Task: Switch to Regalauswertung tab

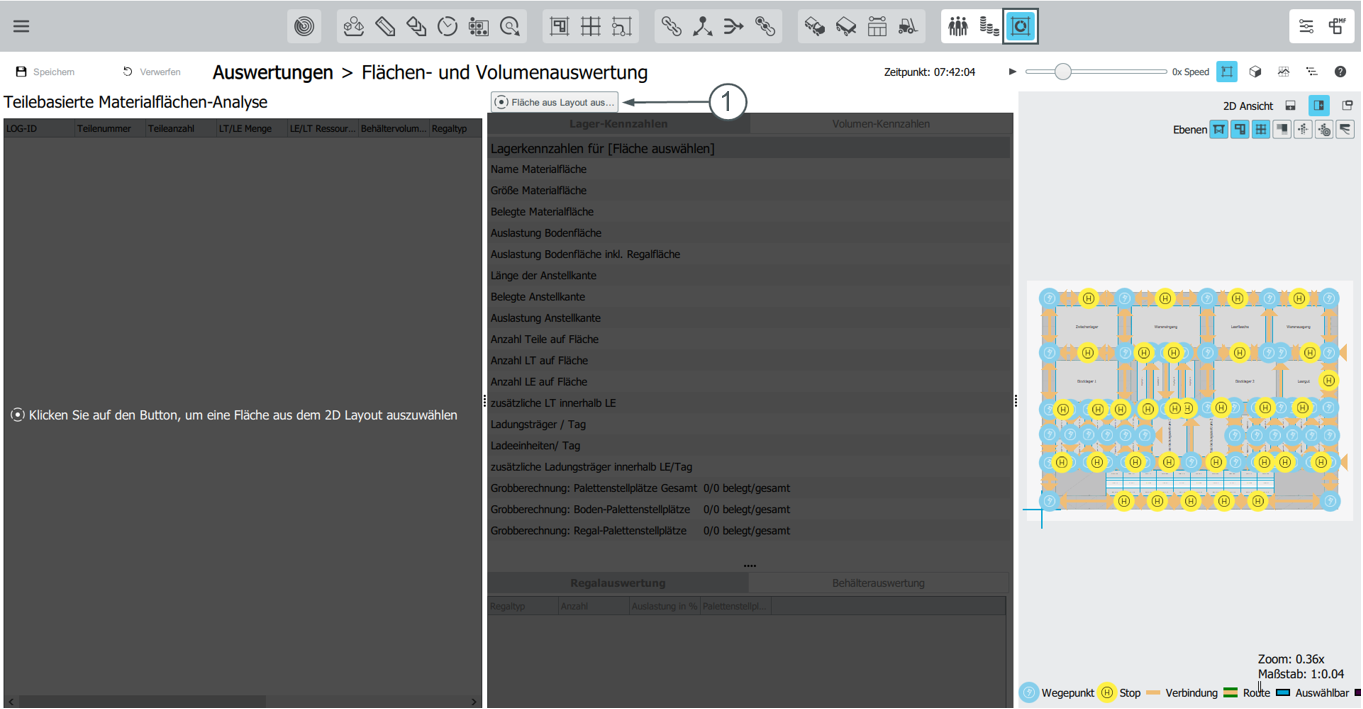Action: coord(618,583)
